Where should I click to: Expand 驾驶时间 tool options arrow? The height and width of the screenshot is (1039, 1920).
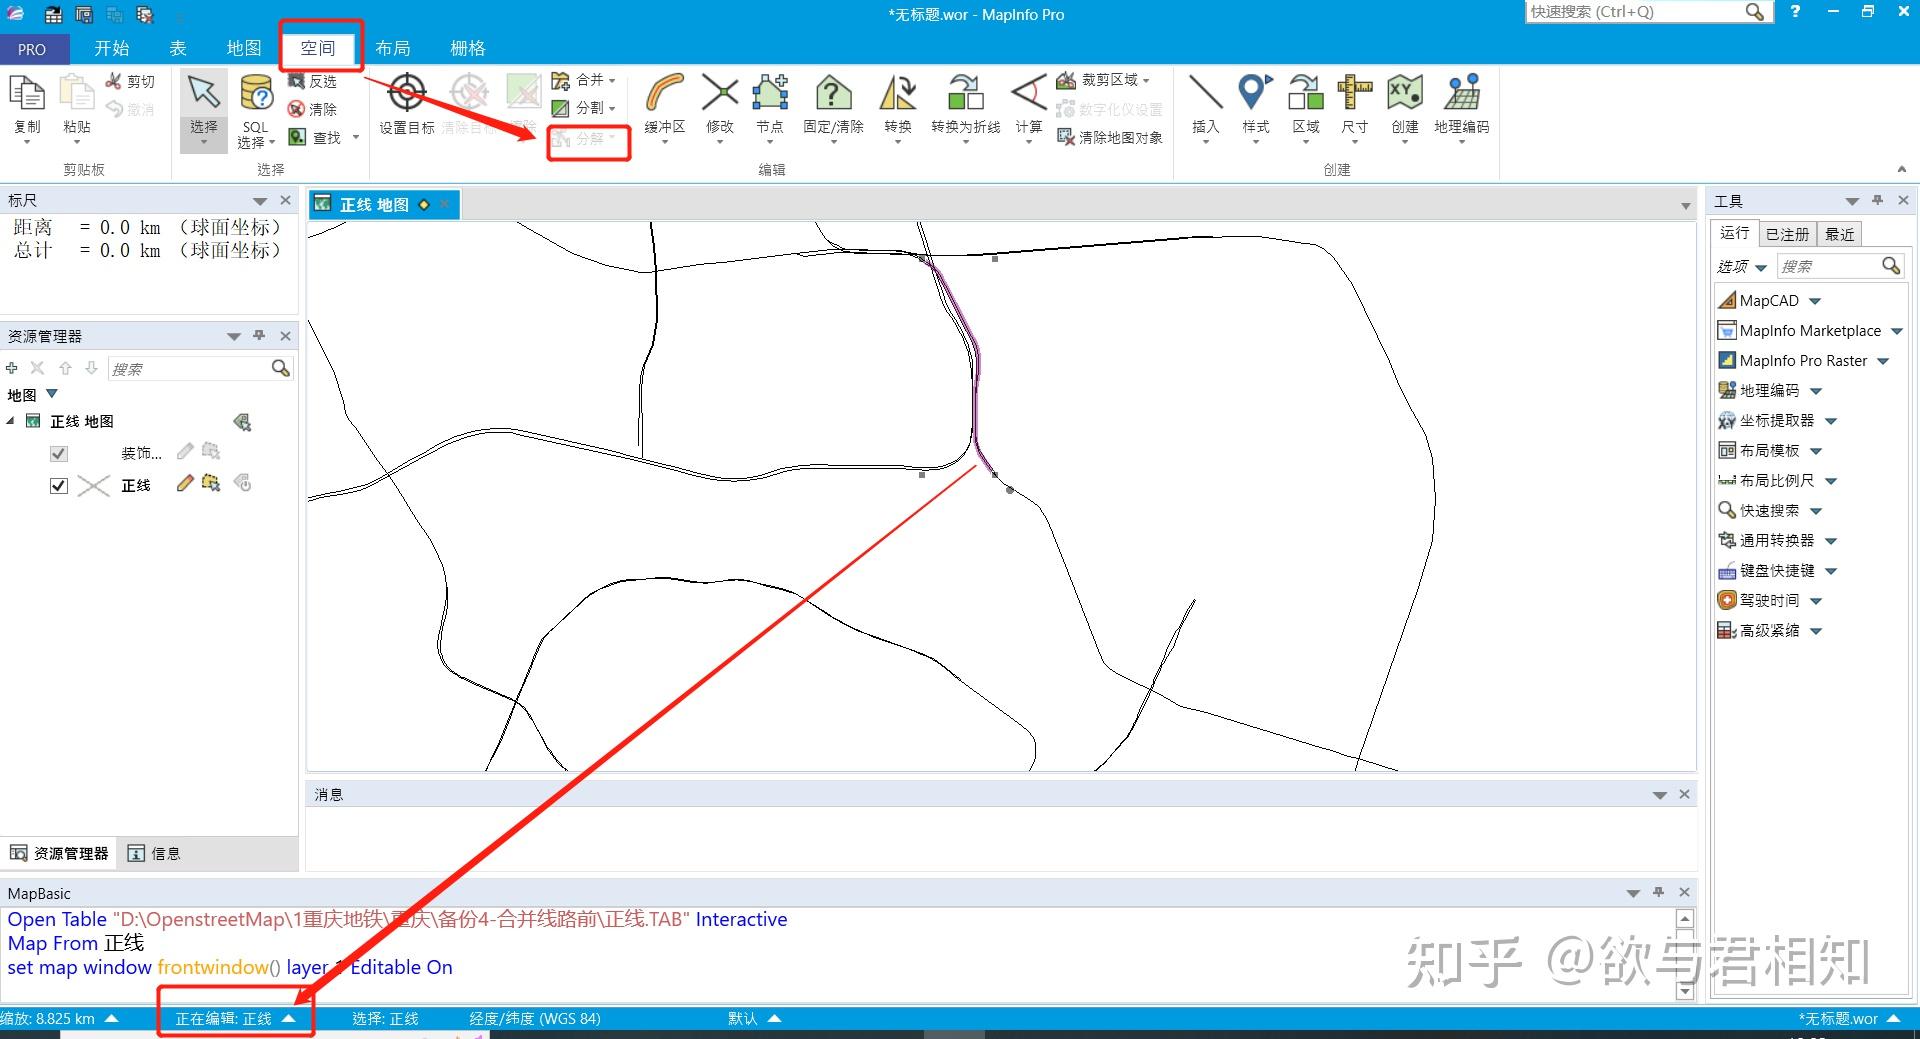(1816, 601)
